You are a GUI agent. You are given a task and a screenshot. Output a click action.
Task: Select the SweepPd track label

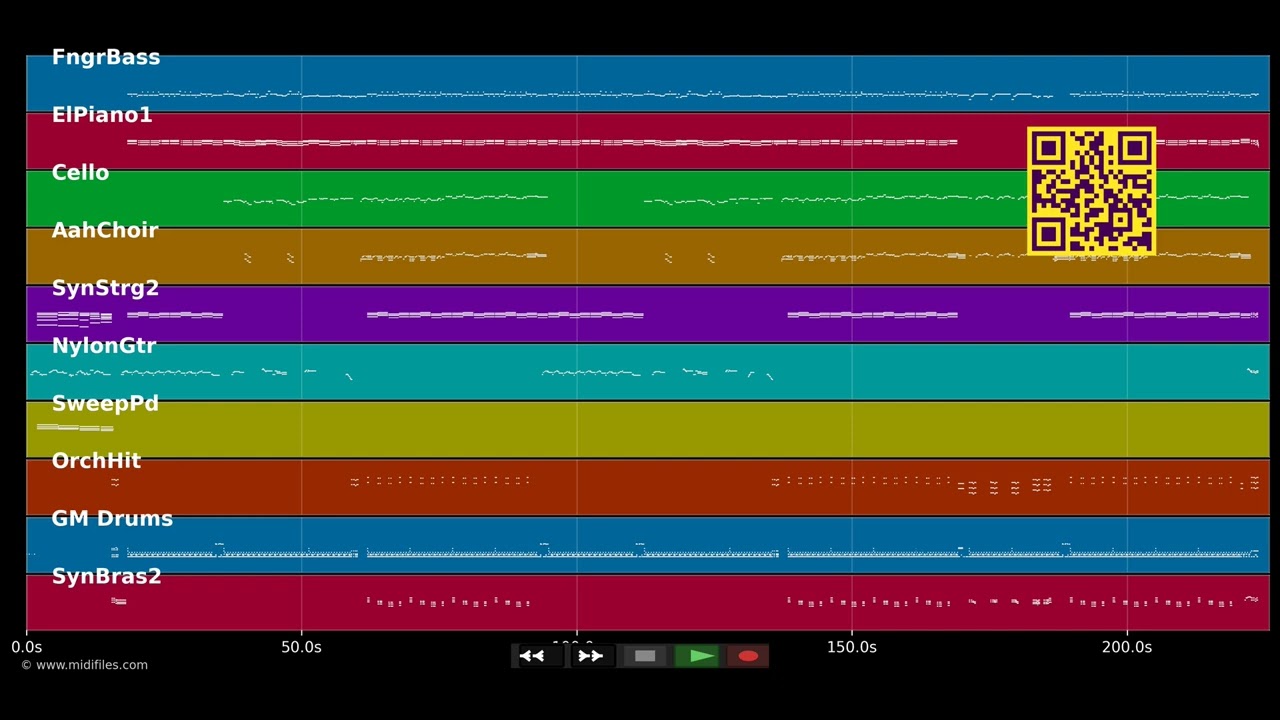[x=105, y=404]
